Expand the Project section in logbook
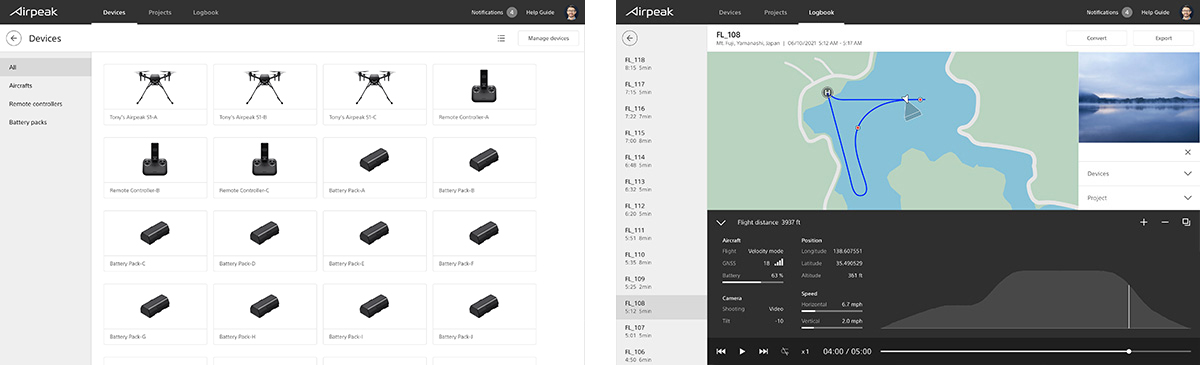Image resolution: width=1200 pixels, height=365 pixels. click(1138, 198)
